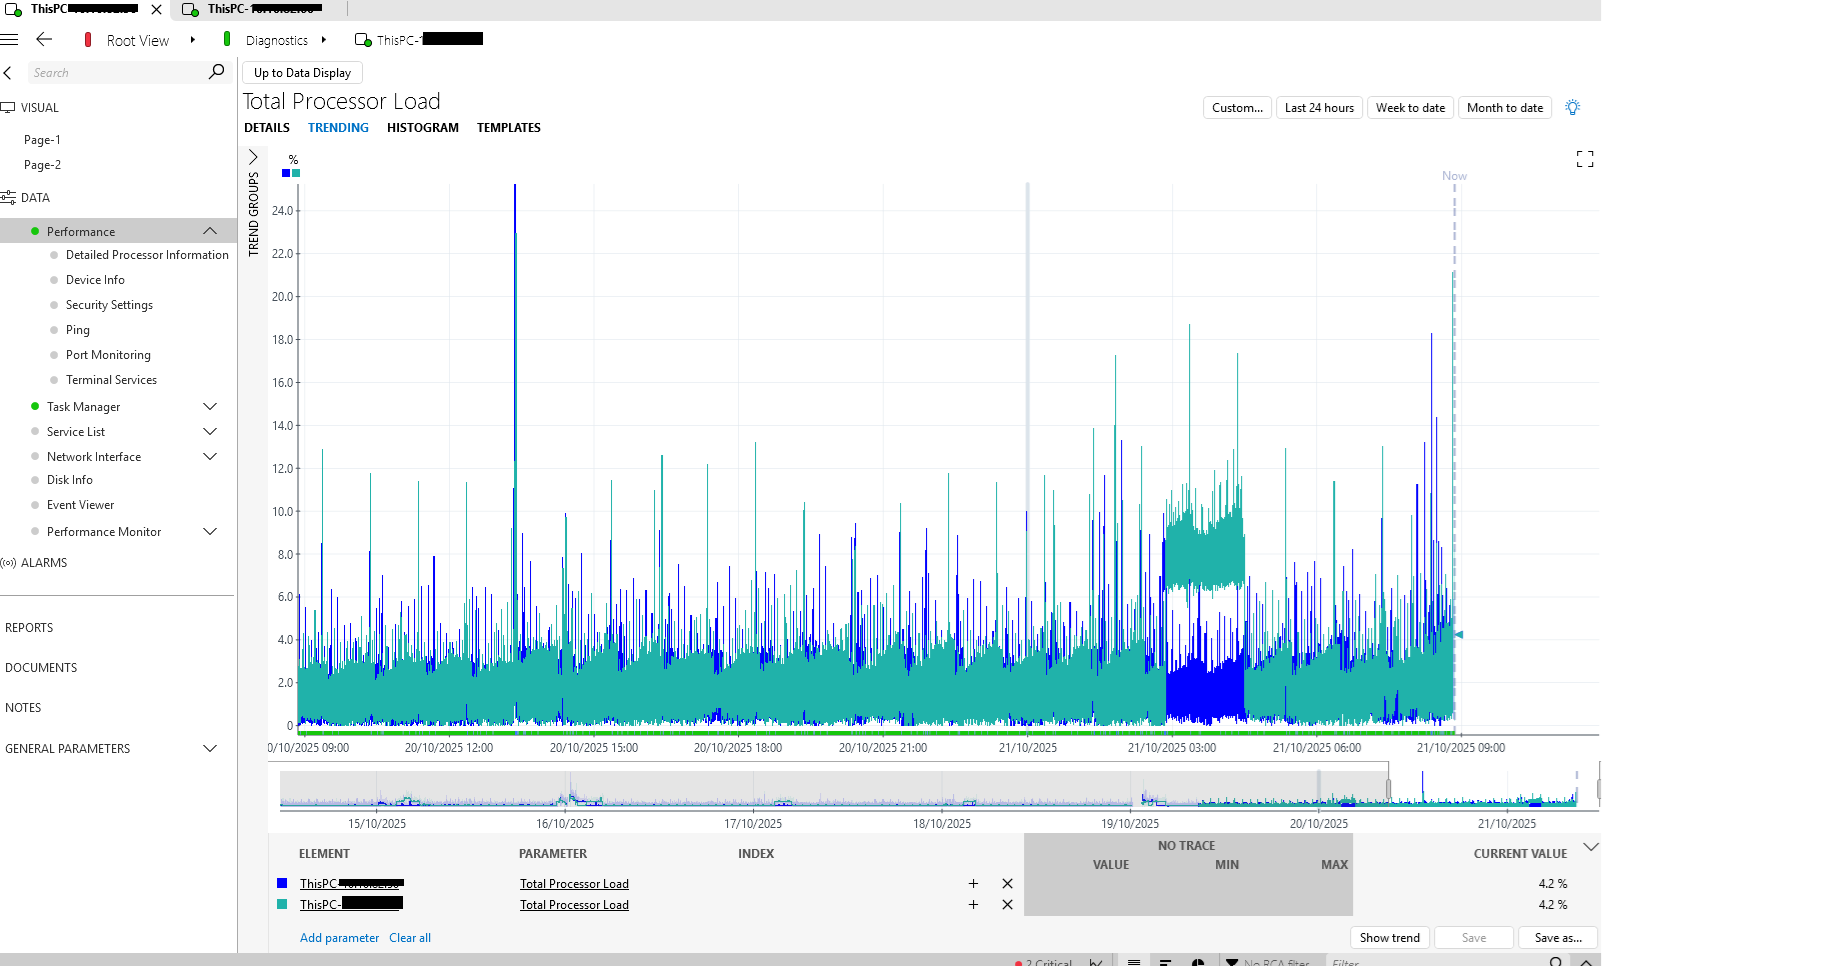Select the Week to date range button
This screenshot has width=1840, height=966.
click(1410, 108)
